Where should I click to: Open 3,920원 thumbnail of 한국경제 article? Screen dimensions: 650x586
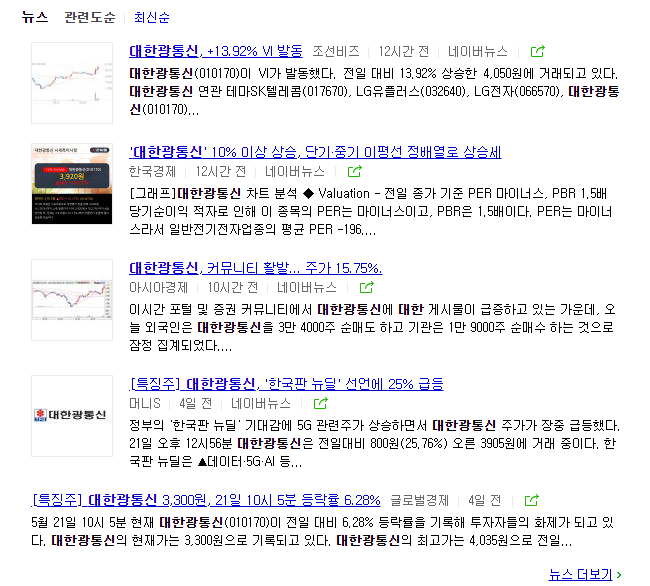(x=72, y=184)
